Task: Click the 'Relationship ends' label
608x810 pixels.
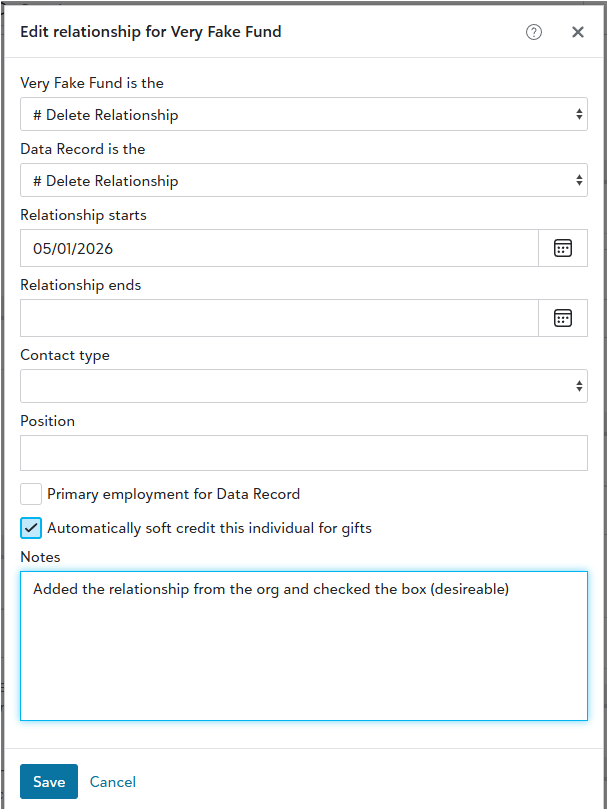Action: pyautogui.click(x=81, y=285)
